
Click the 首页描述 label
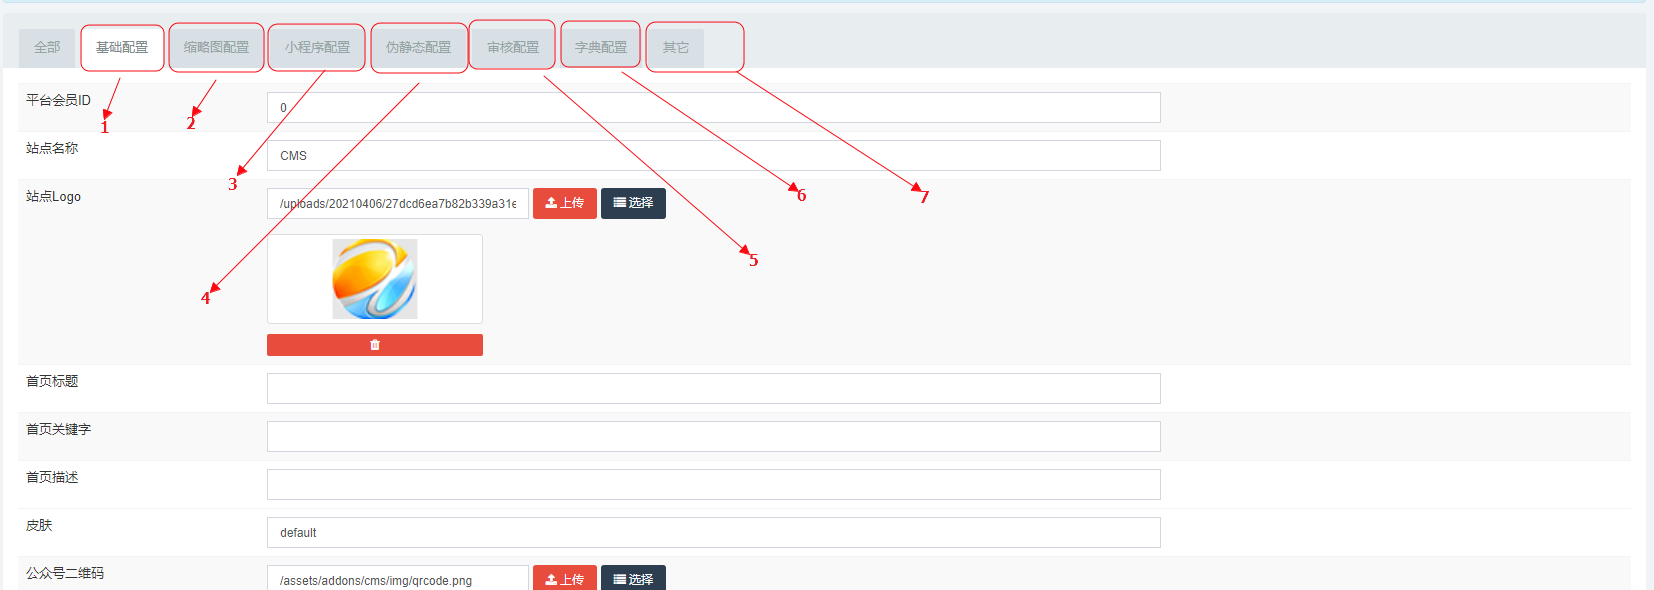coord(52,477)
